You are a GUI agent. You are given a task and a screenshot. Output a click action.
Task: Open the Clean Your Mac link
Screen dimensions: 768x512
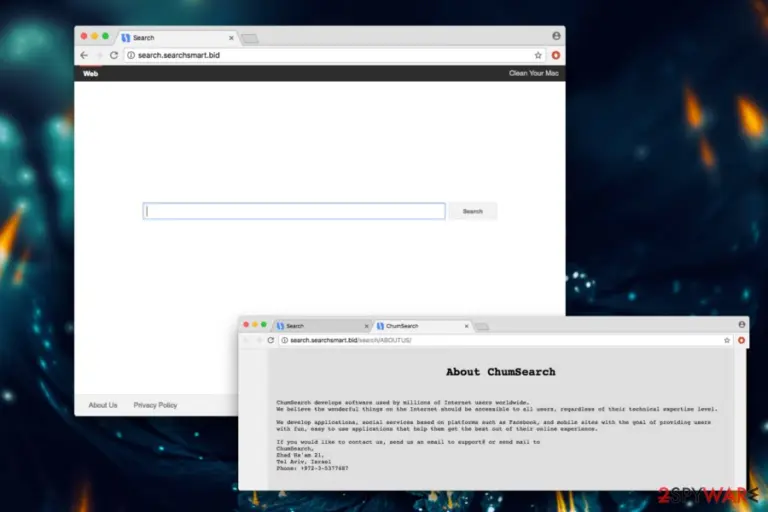(533, 73)
